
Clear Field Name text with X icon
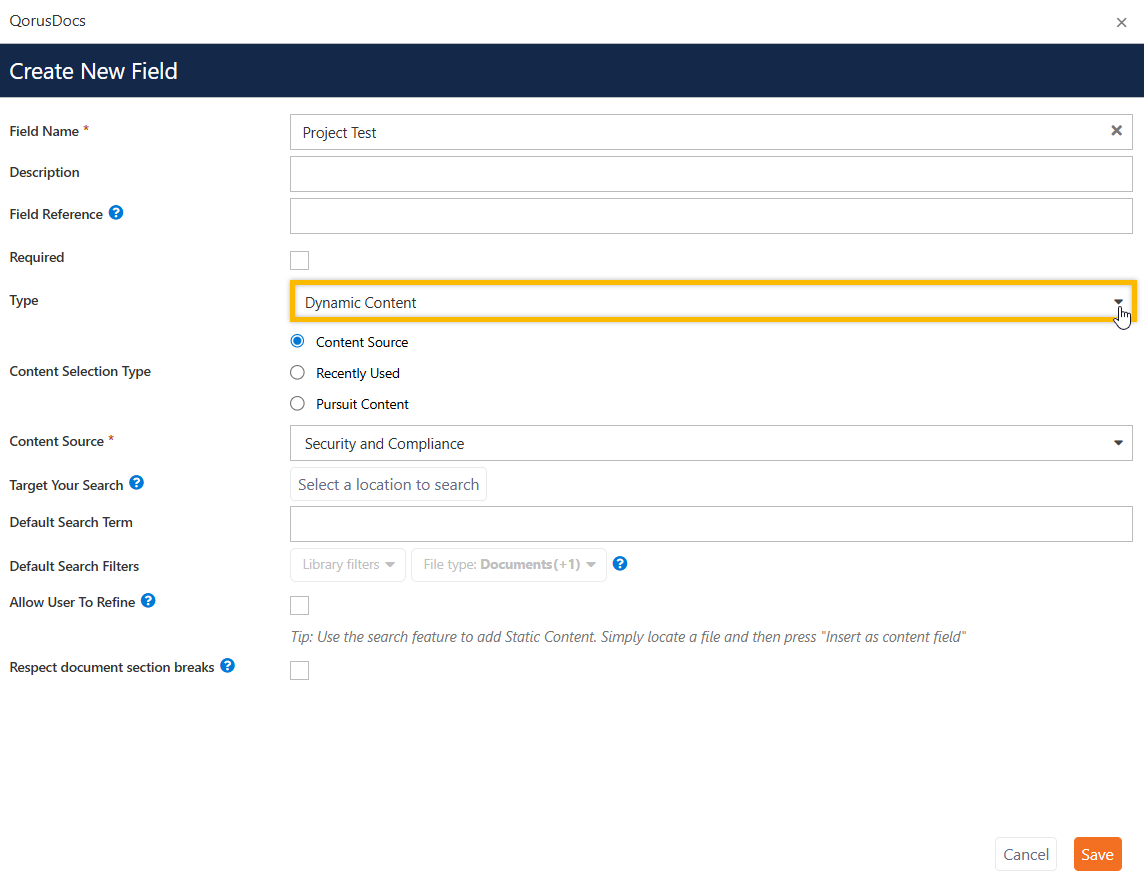click(x=1116, y=131)
